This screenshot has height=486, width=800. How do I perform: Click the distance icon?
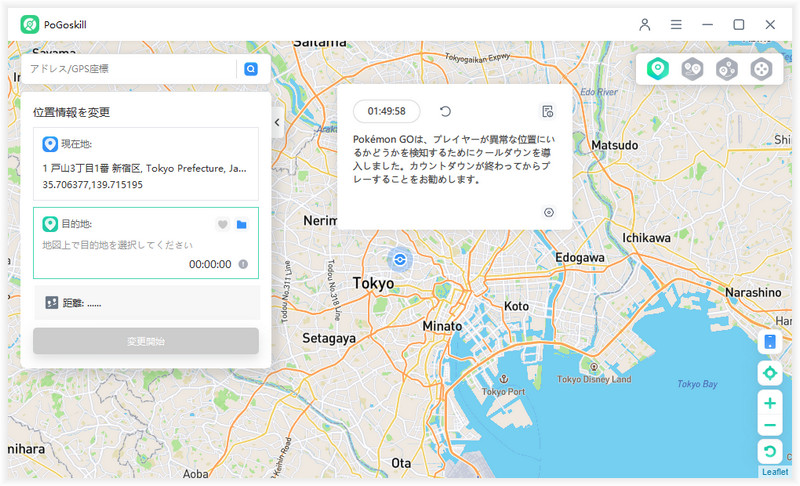pos(52,303)
